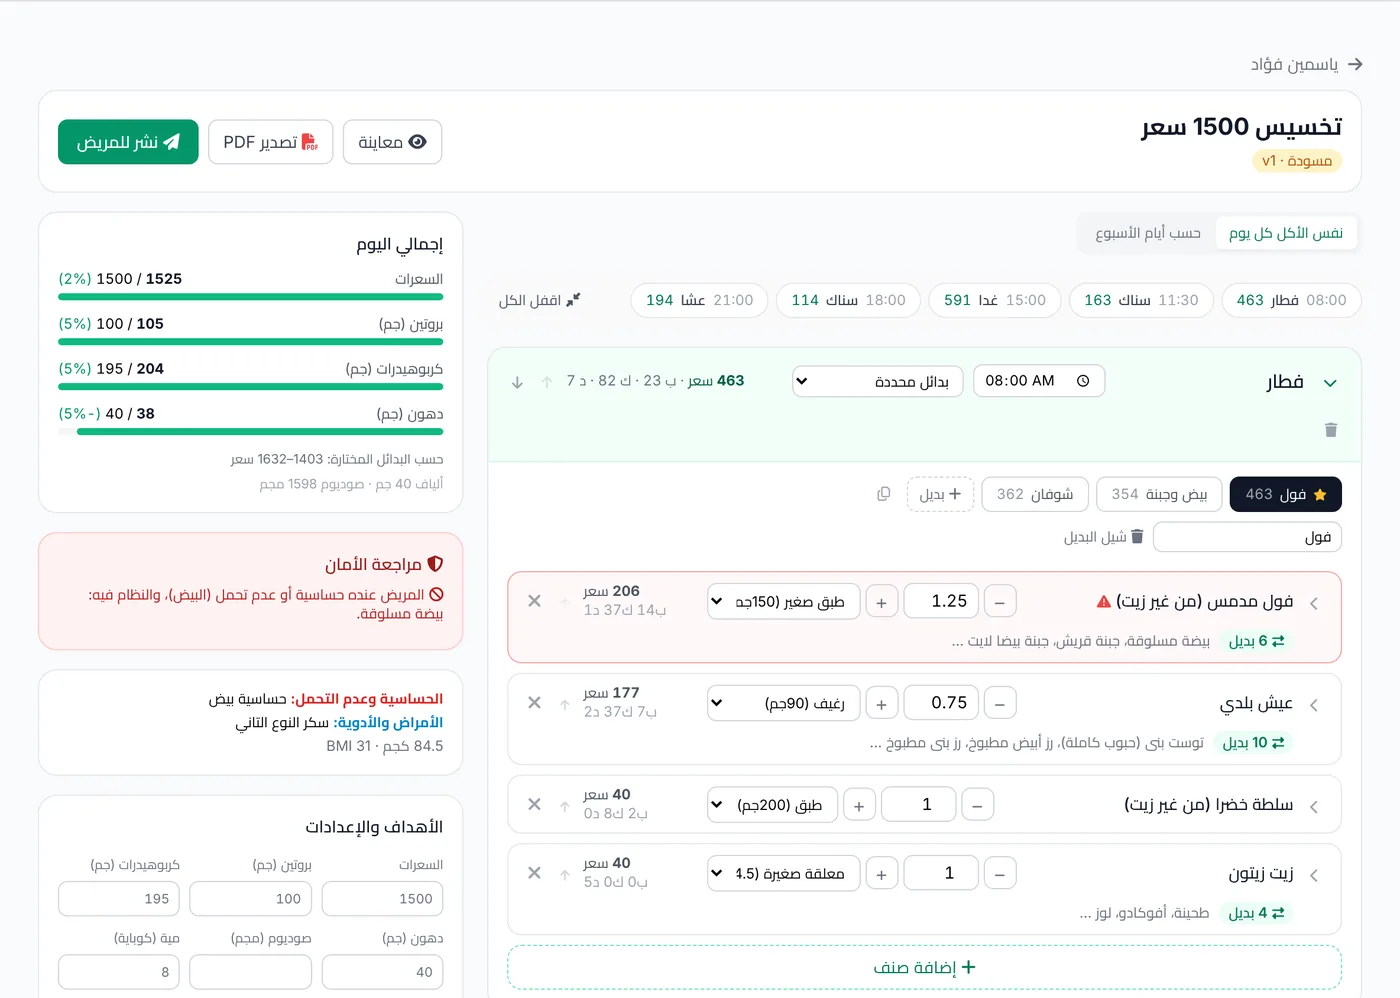Viewport: 1400px width, 998px height.
Task: Decrease زيت زيتون quantity minus
Action: point(1000,873)
